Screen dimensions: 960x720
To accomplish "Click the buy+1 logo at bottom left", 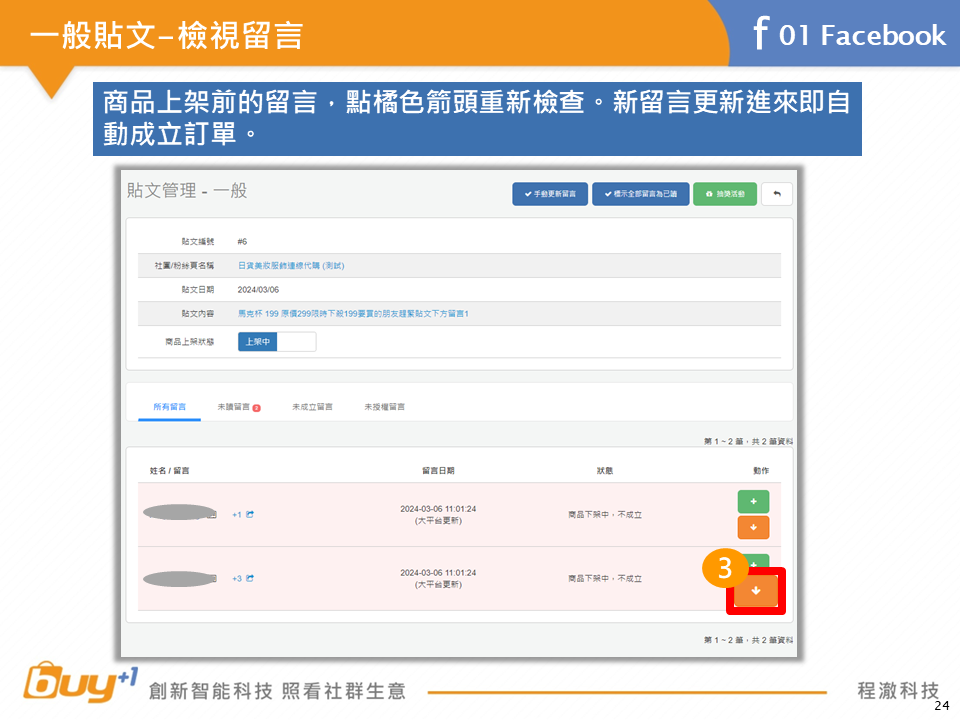I will (x=80, y=685).
